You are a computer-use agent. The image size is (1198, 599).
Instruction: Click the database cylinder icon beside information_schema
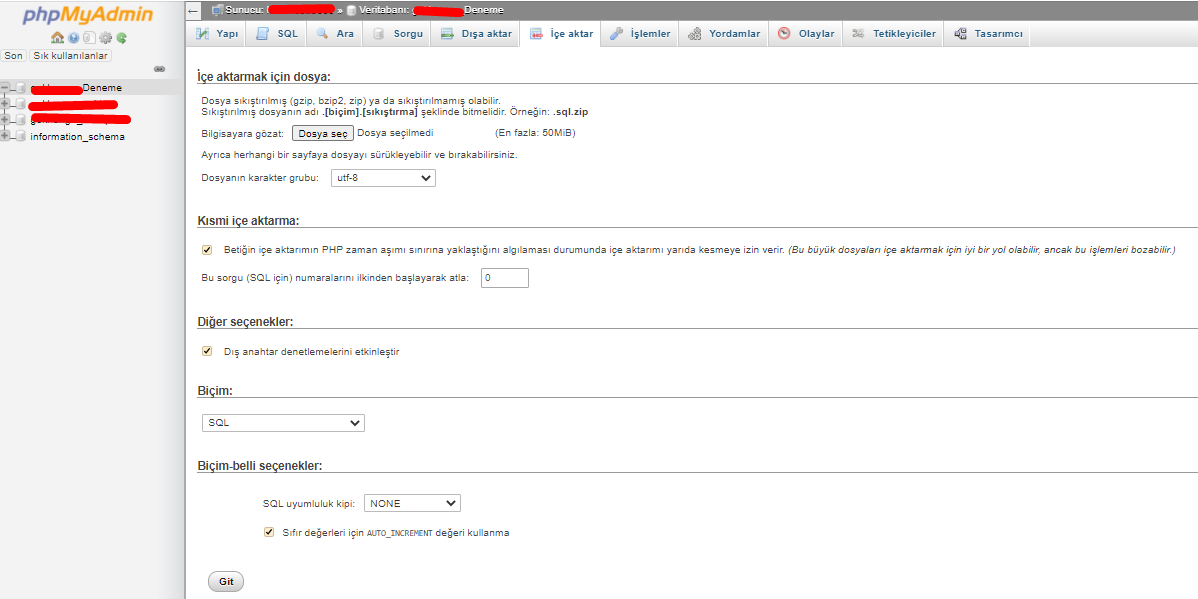pyautogui.click(x=21, y=137)
